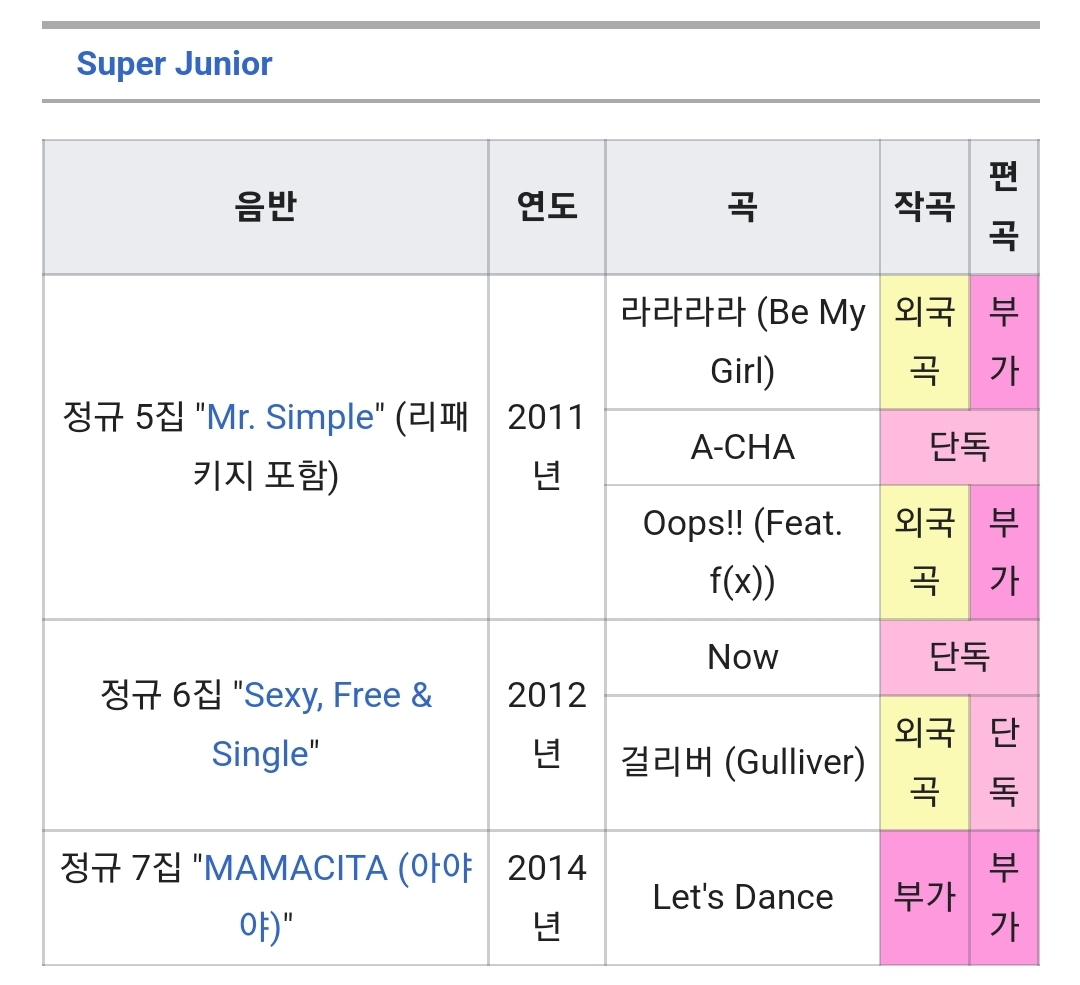
Task: Open the Super Junior link
Action: [x=174, y=64]
